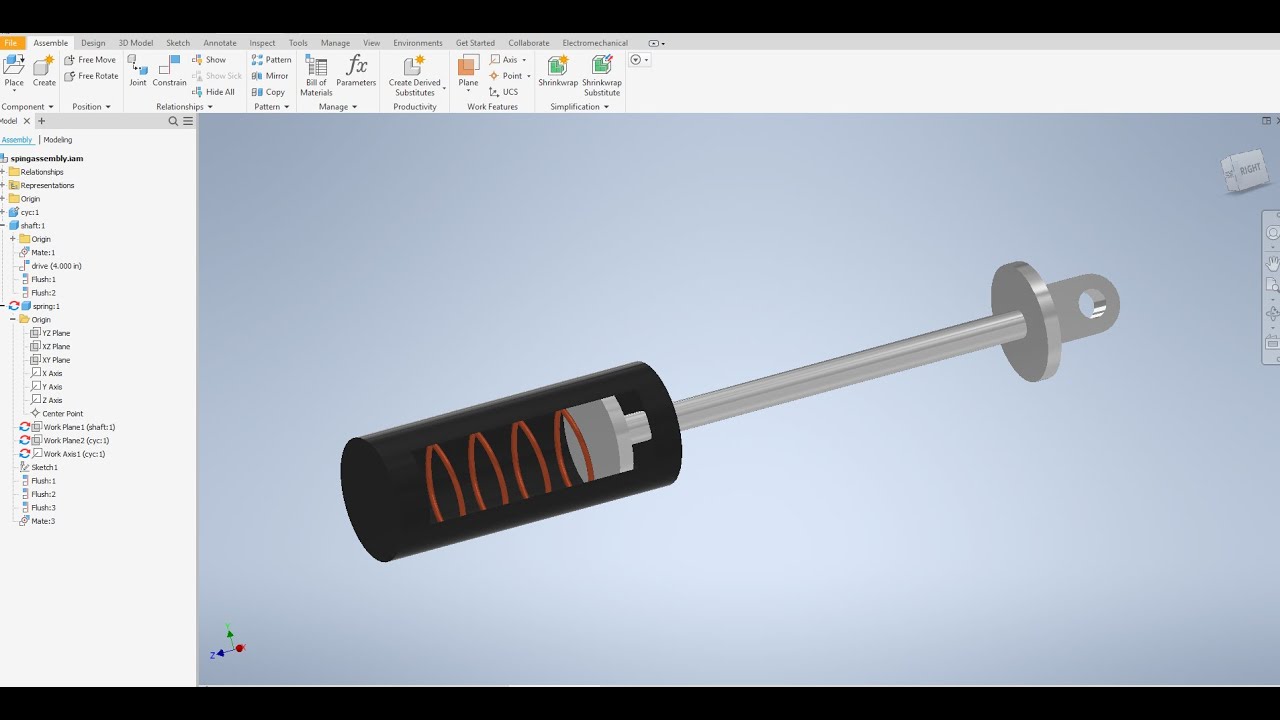Open the Joint tool
This screenshot has width=1280, height=720.
(x=138, y=71)
